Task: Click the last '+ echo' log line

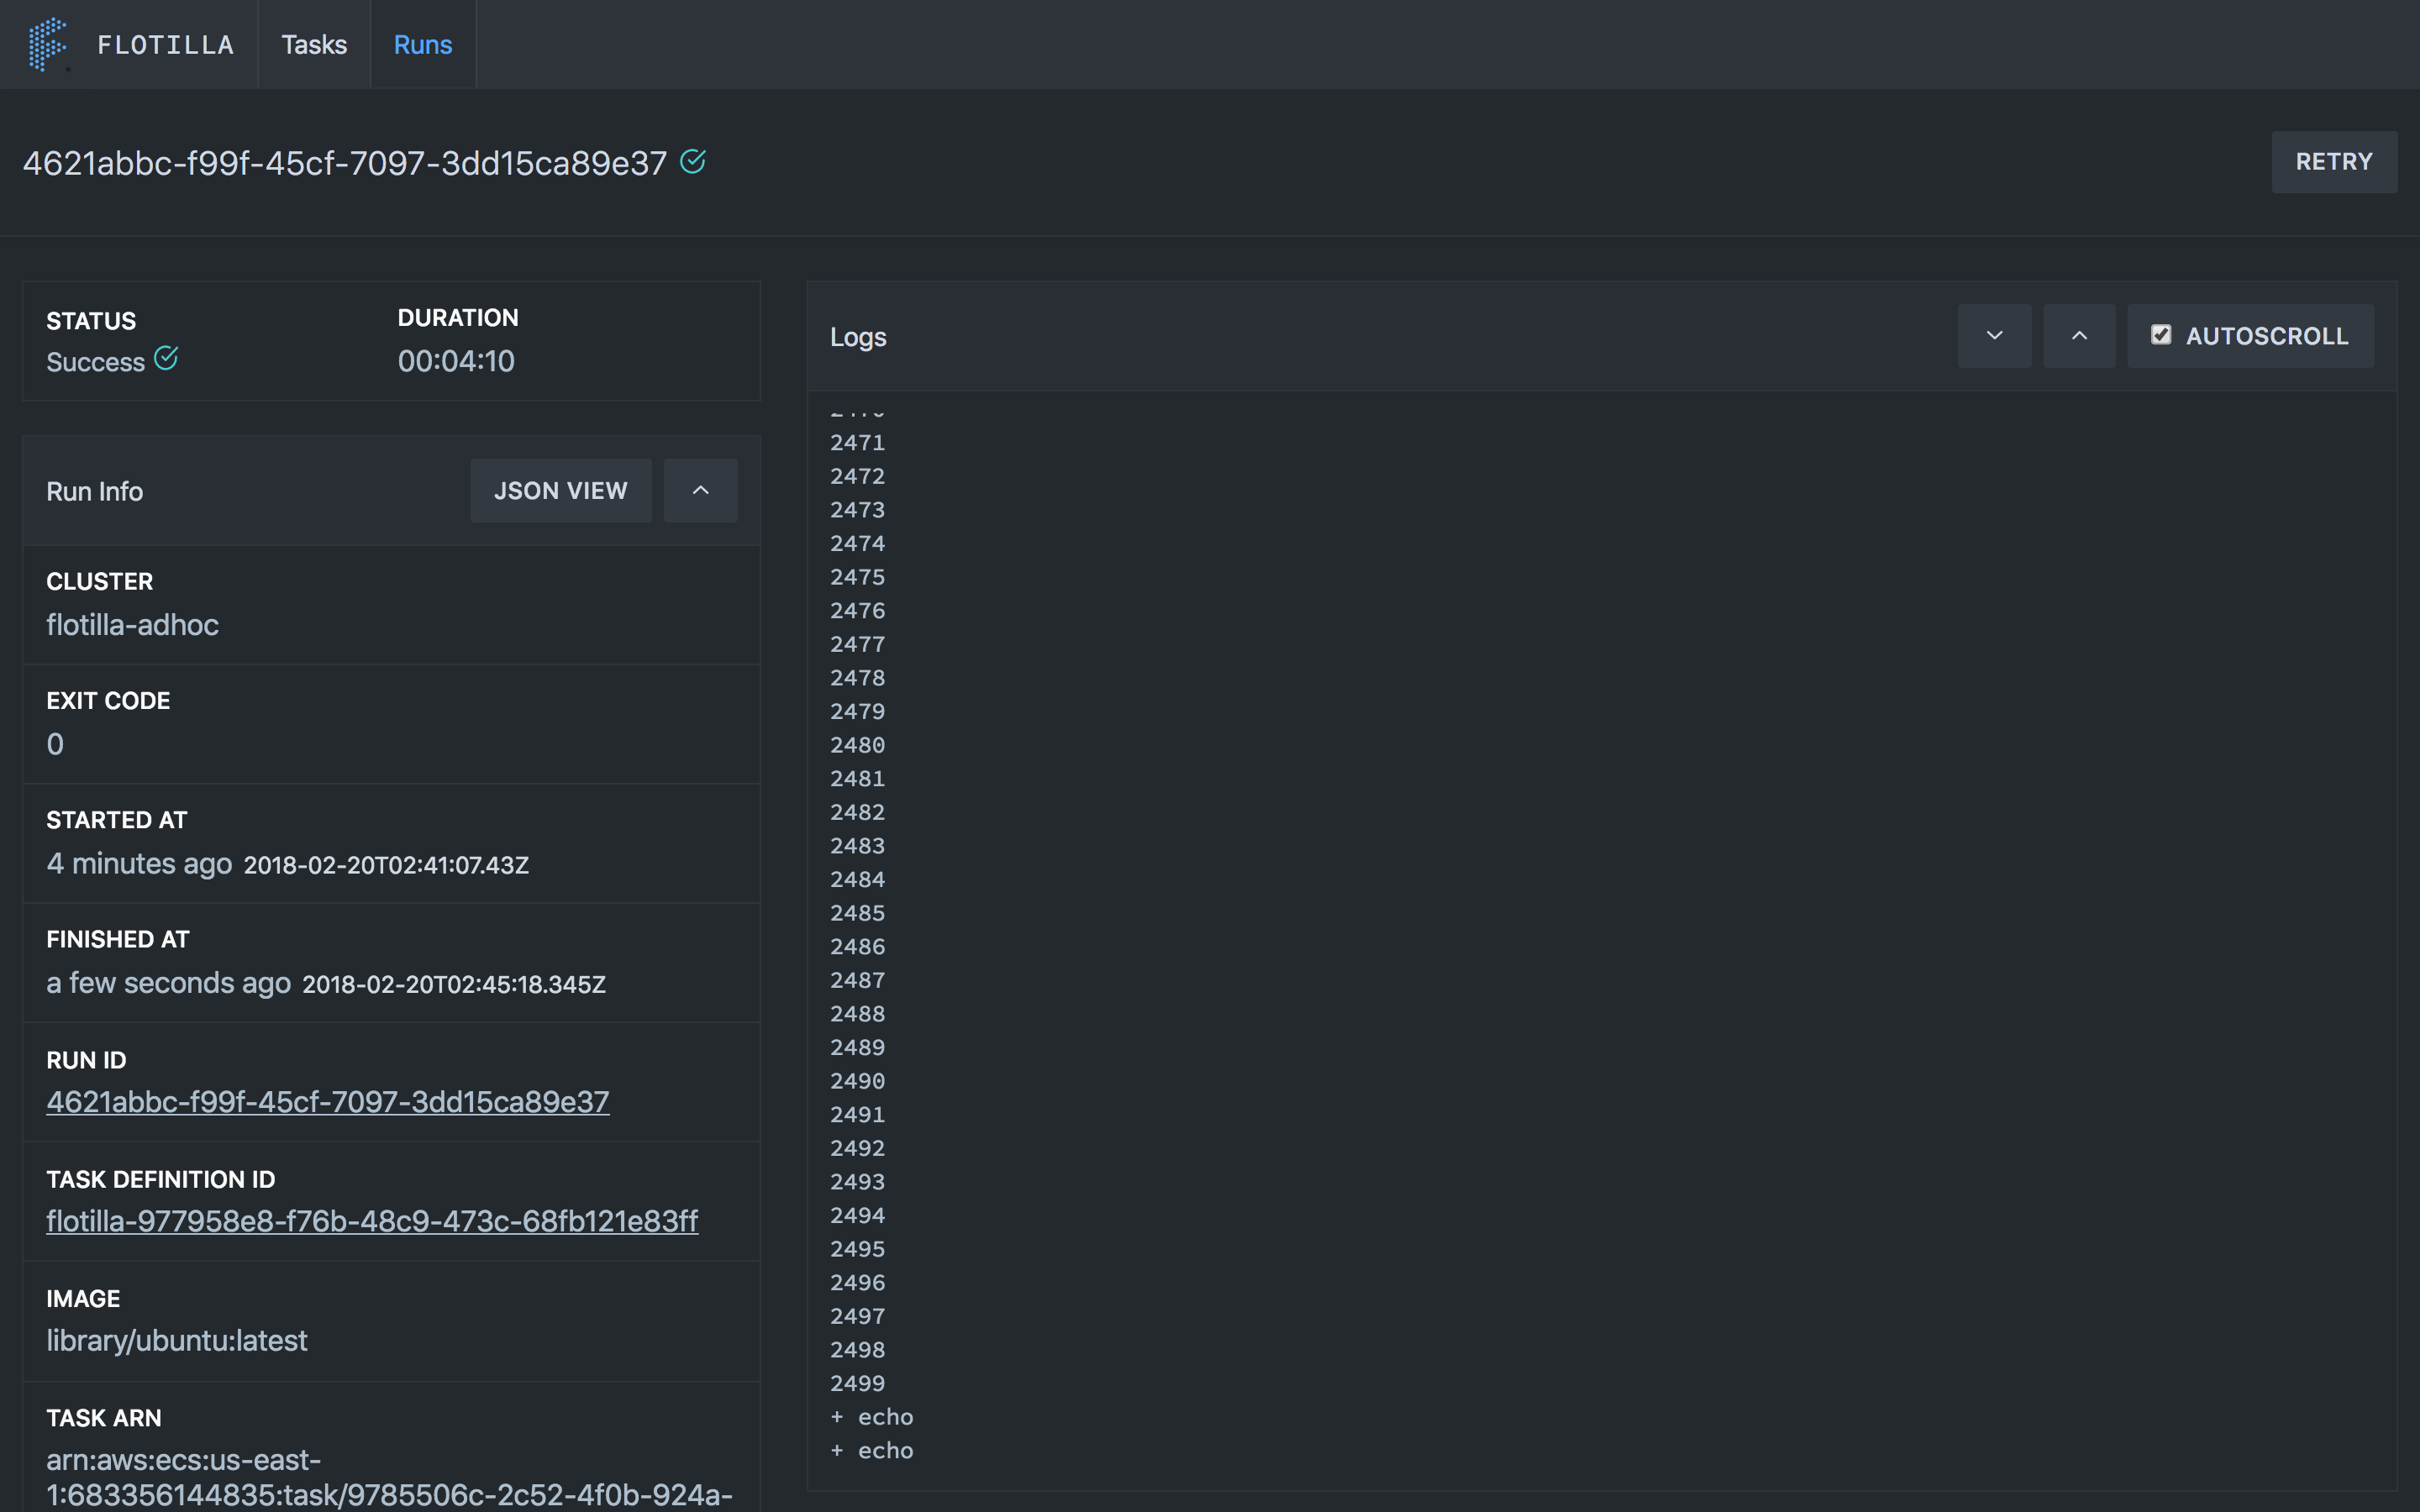Action: [x=872, y=1451]
